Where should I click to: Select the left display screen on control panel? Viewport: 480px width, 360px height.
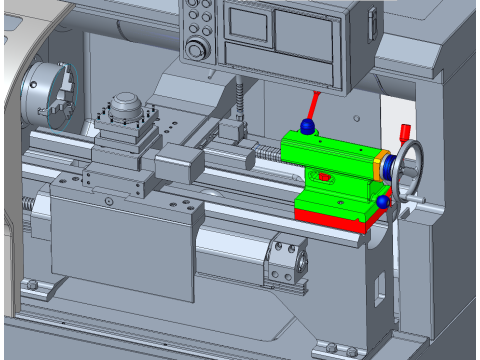pos(249,24)
